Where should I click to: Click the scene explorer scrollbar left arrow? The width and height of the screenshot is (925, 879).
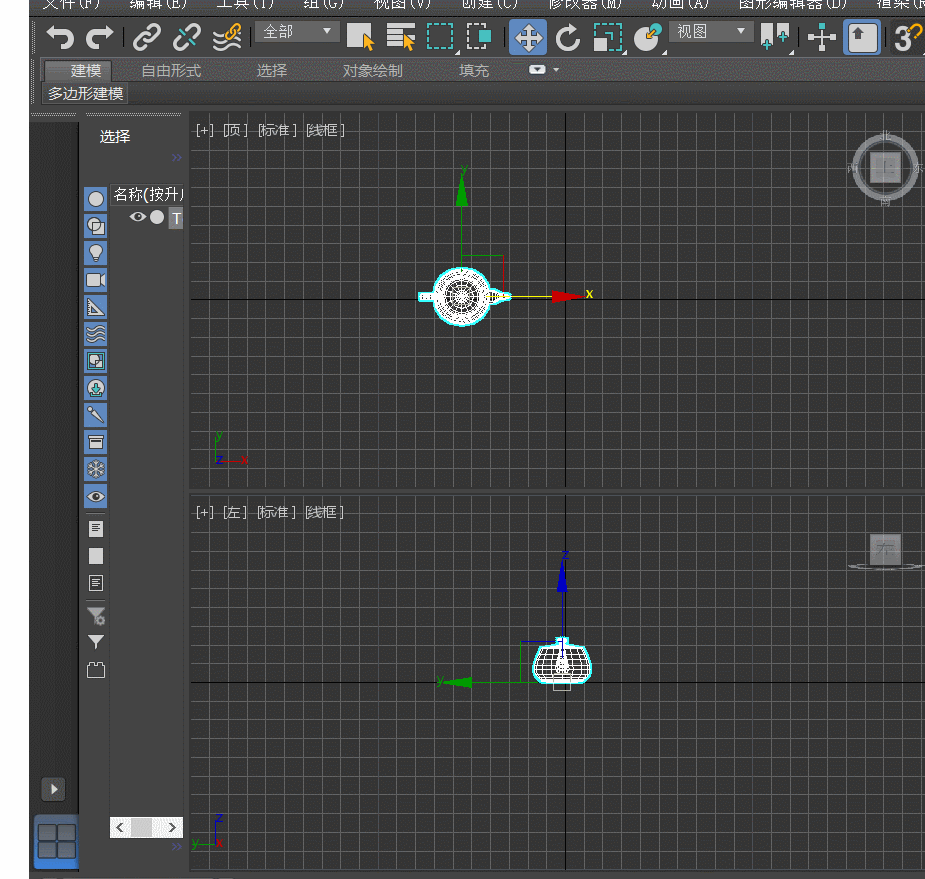tap(120, 828)
